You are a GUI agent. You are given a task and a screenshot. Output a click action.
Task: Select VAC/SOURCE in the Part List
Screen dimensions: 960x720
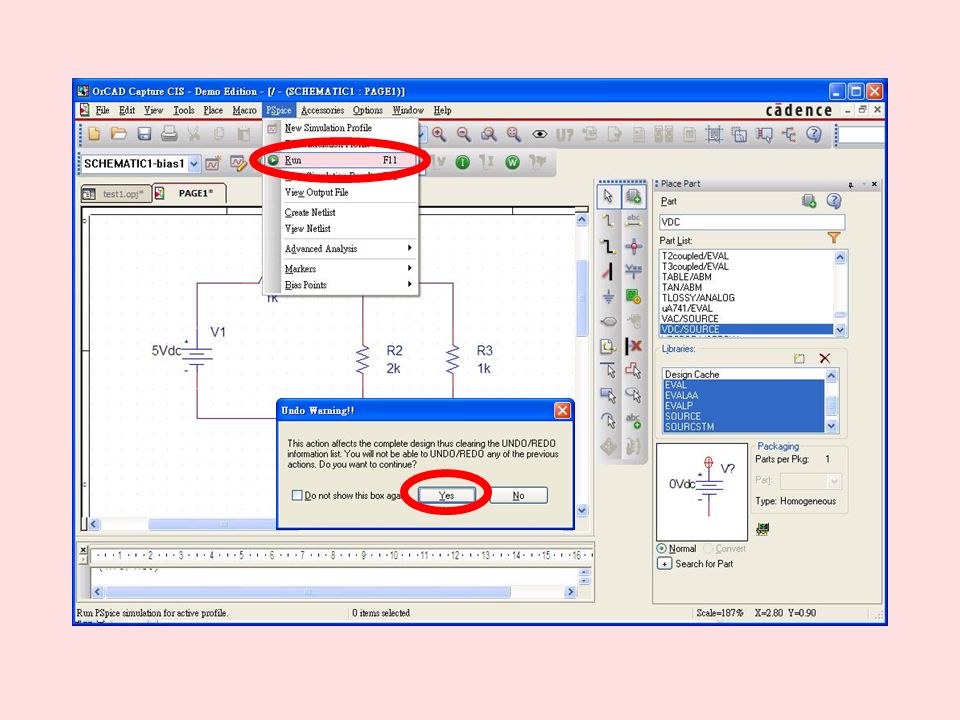pos(747,318)
